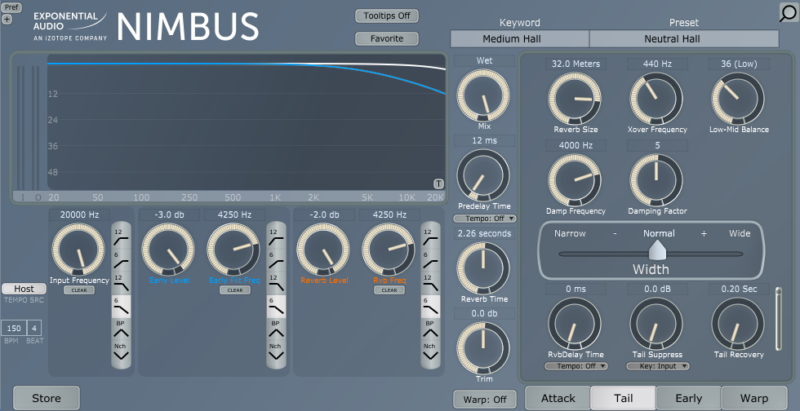Click the Wet/Dry Mix knob
800x411 pixels.
click(483, 97)
